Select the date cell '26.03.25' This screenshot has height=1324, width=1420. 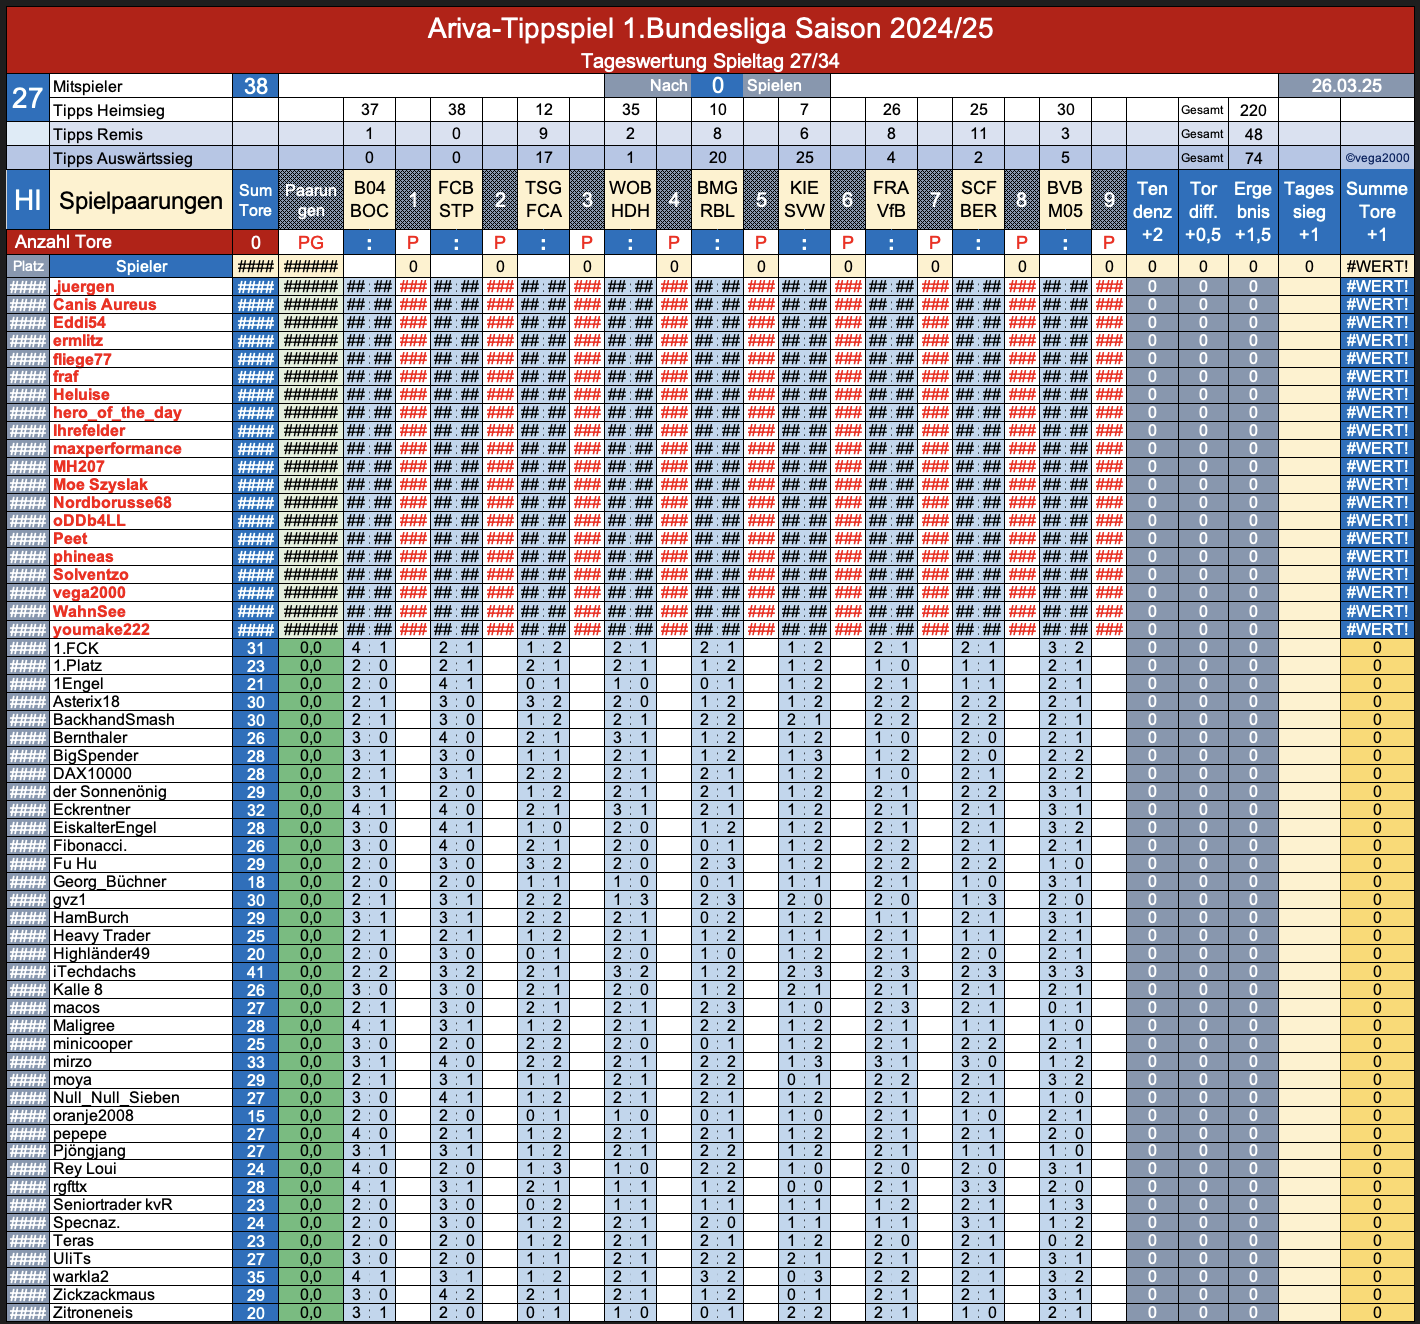pyautogui.click(x=1346, y=86)
